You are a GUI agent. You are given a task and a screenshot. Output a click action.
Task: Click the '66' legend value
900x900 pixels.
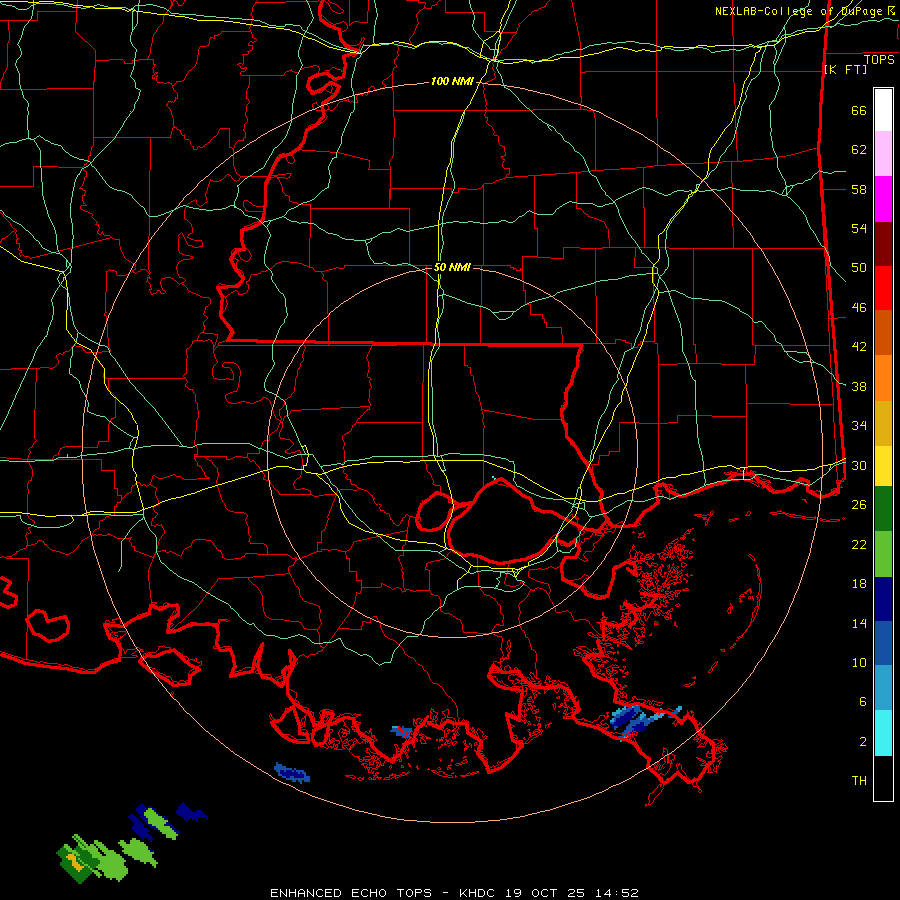(859, 111)
